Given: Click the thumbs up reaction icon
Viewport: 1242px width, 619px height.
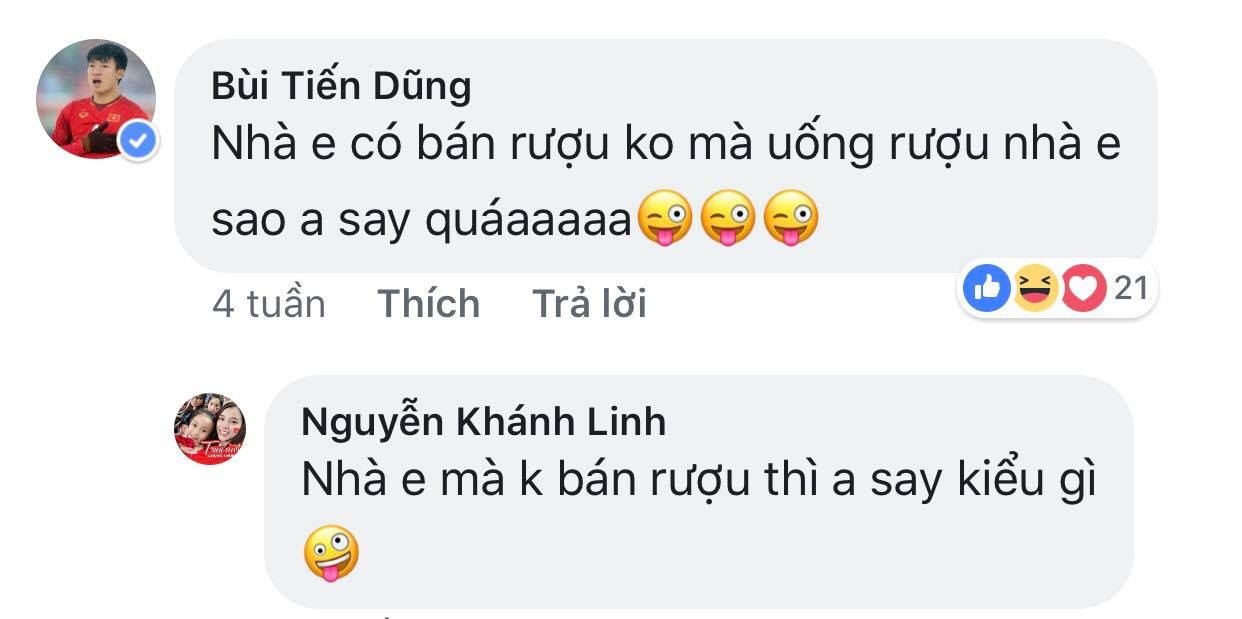Looking at the screenshot, I should point(986,289).
